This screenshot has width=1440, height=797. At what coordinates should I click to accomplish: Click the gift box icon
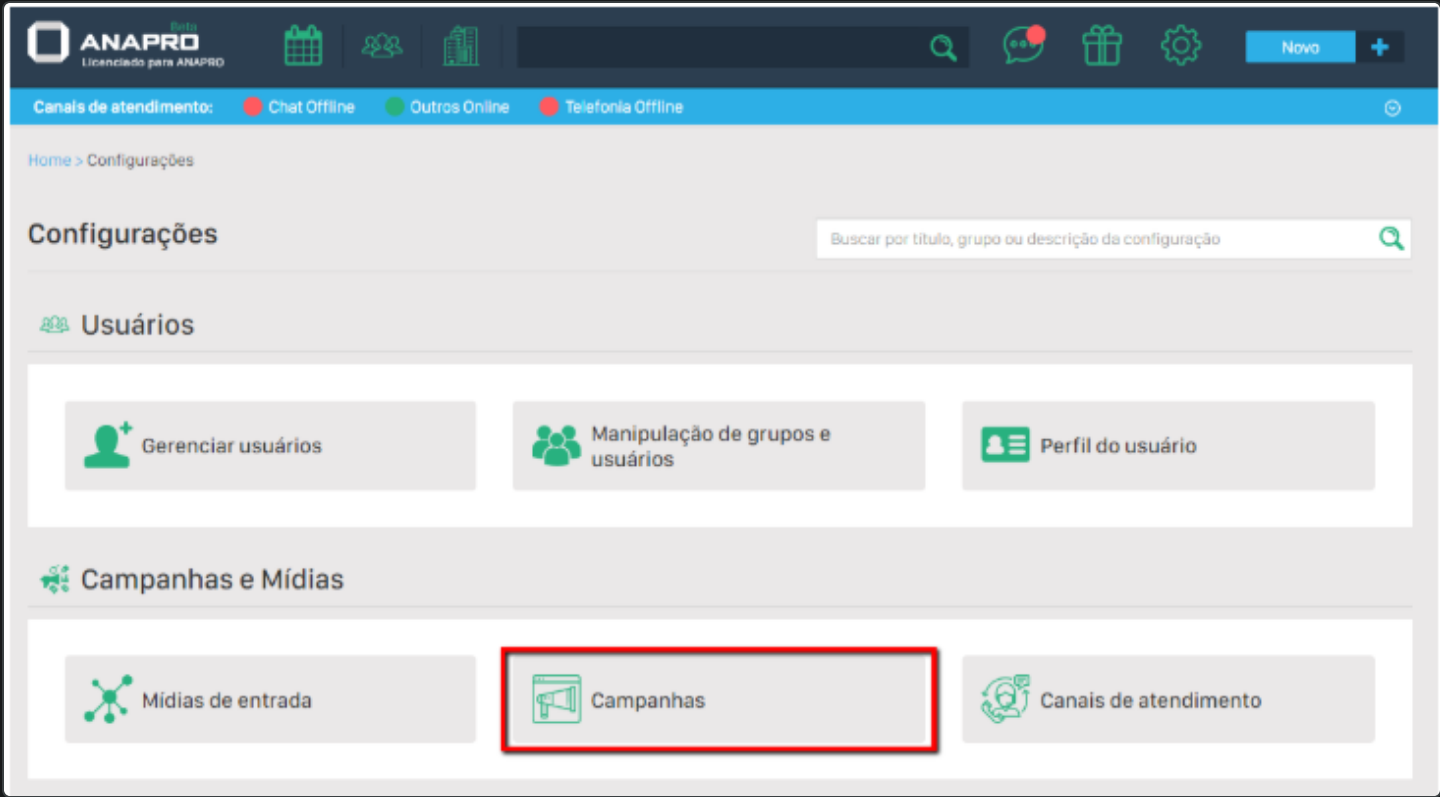click(x=1101, y=47)
